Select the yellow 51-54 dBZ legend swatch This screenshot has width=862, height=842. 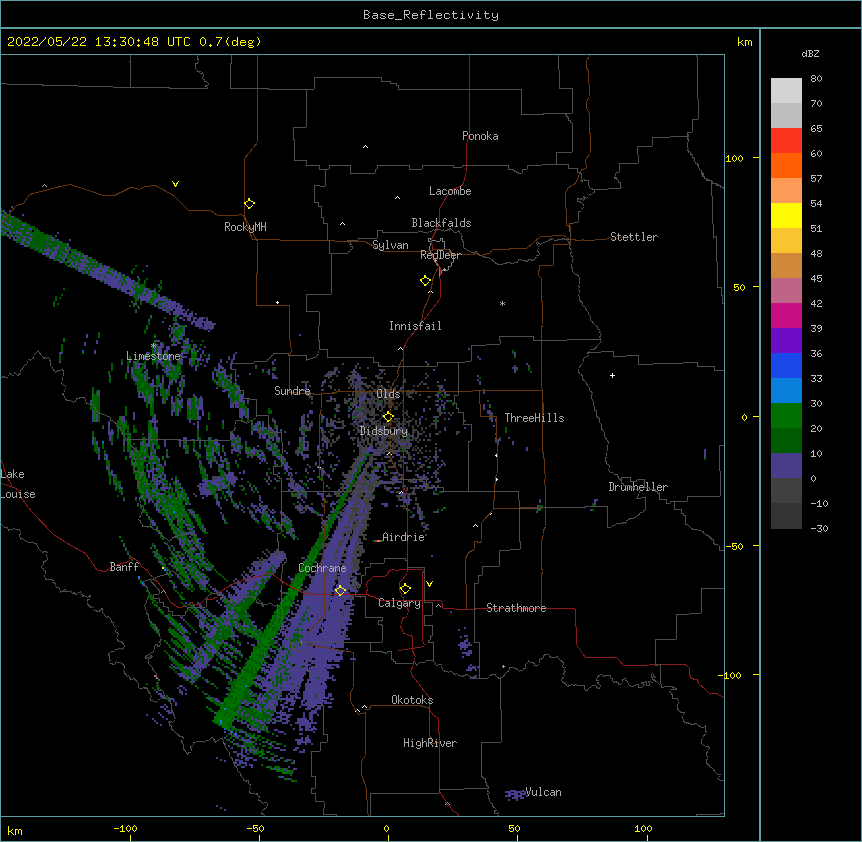tap(786, 215)
